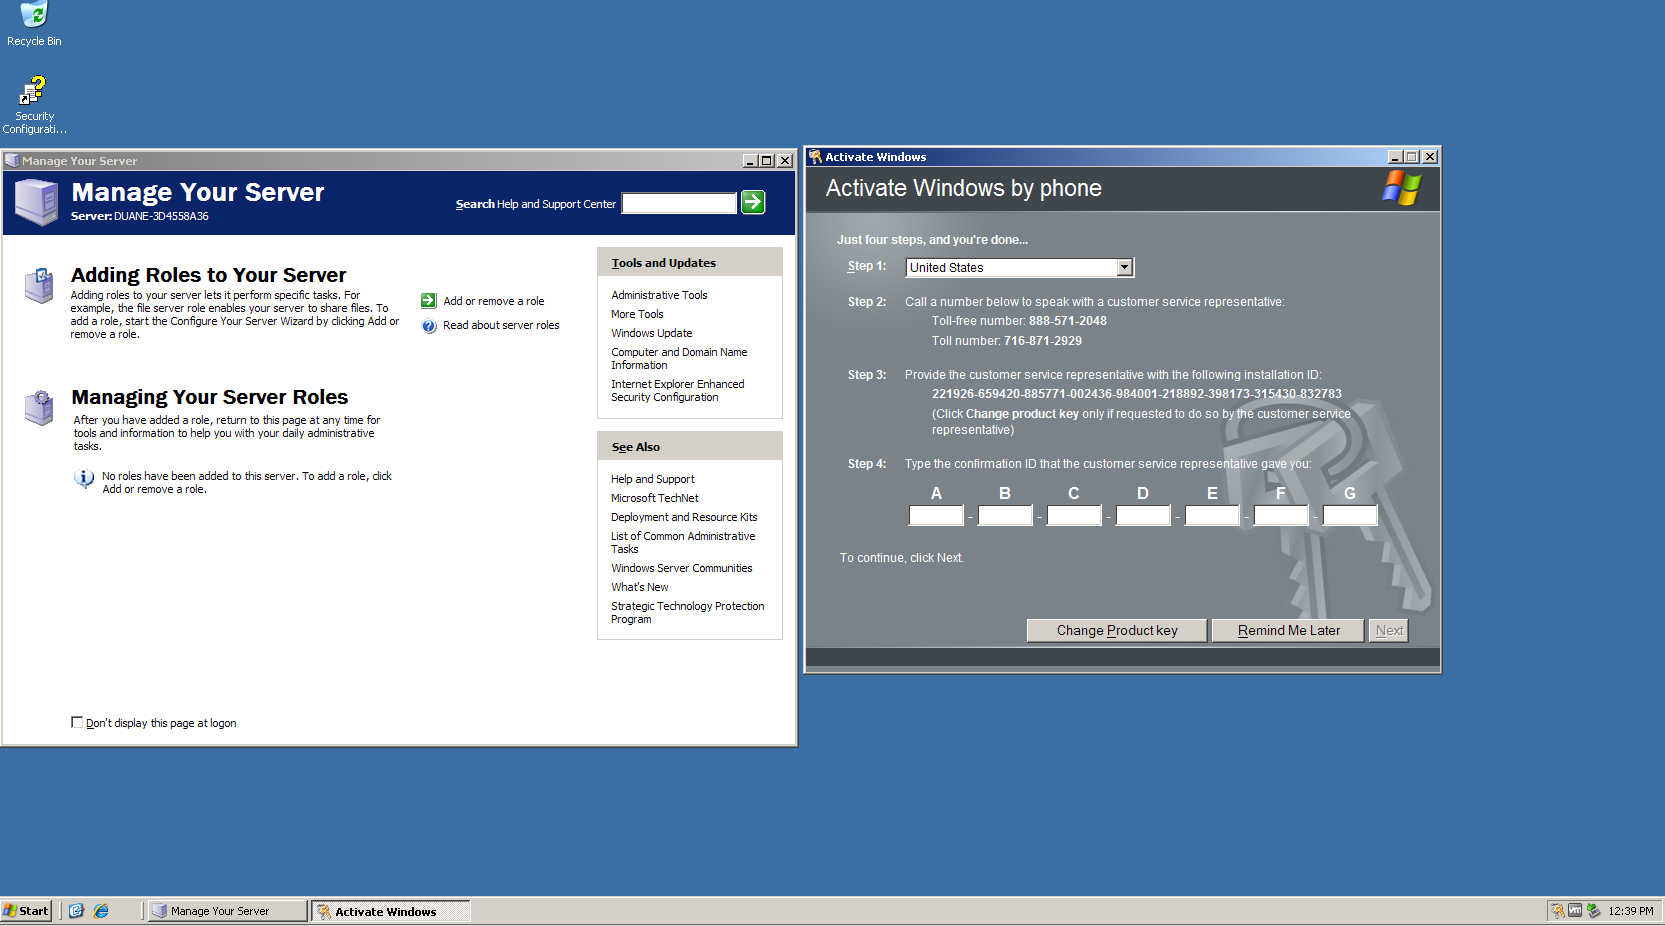1665x926 pixels.
Task: Check Don't display this page at logon
Action: click(77, 722)
